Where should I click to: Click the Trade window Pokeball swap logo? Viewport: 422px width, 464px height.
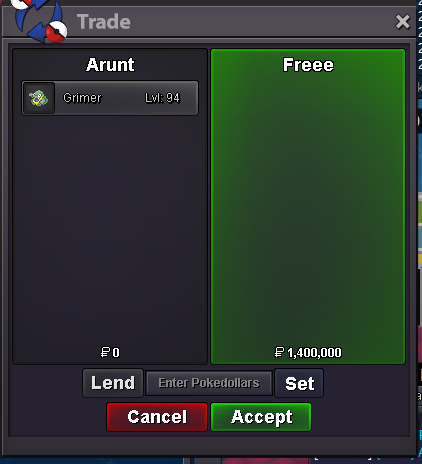point(39,21)
